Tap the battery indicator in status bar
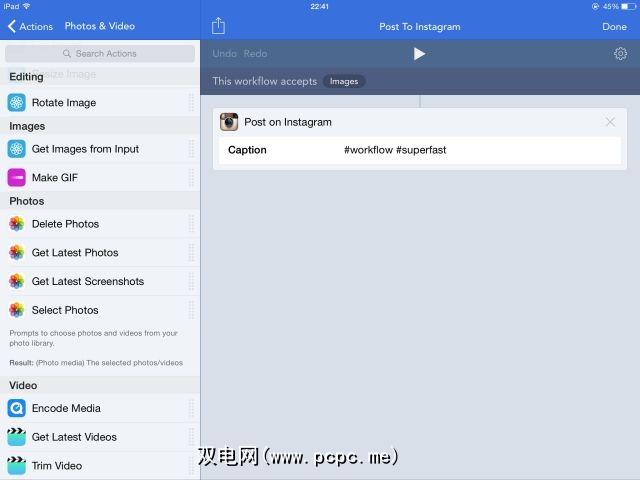 pyautogui.click(x=628, y=7)
